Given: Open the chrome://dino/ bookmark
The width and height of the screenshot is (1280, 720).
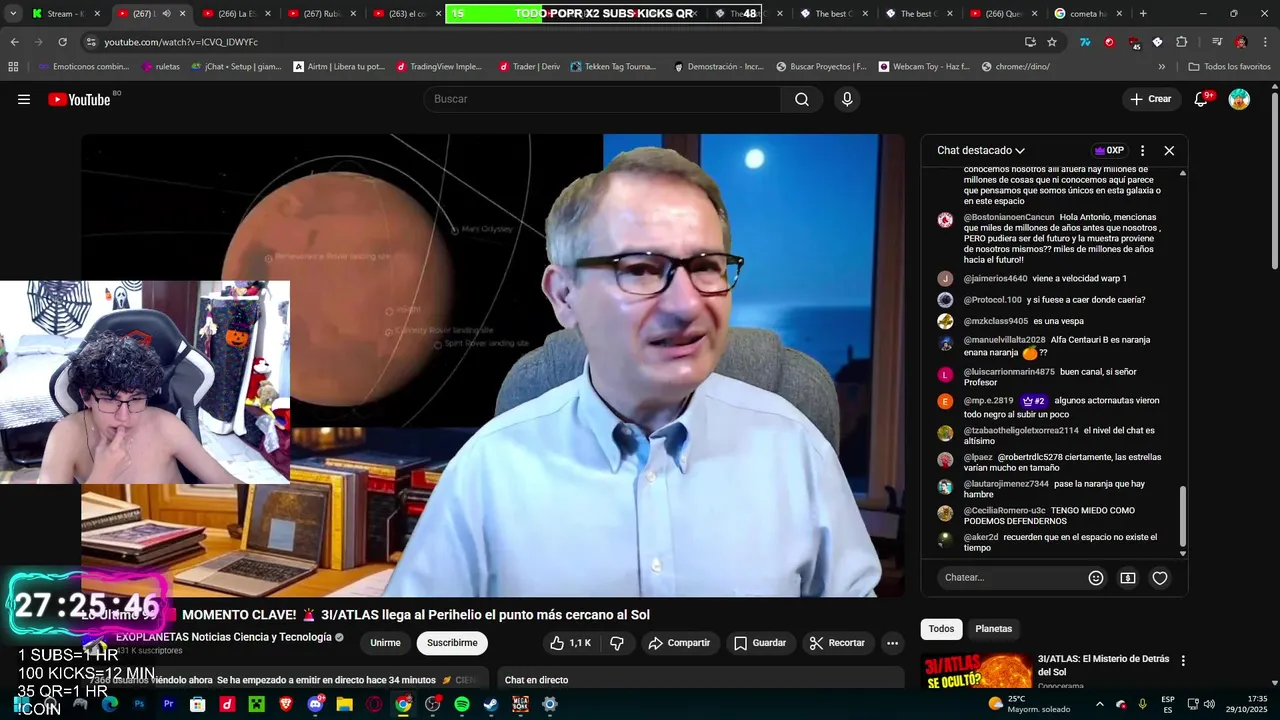Looking at the screenshot, I should [1015, 66].
